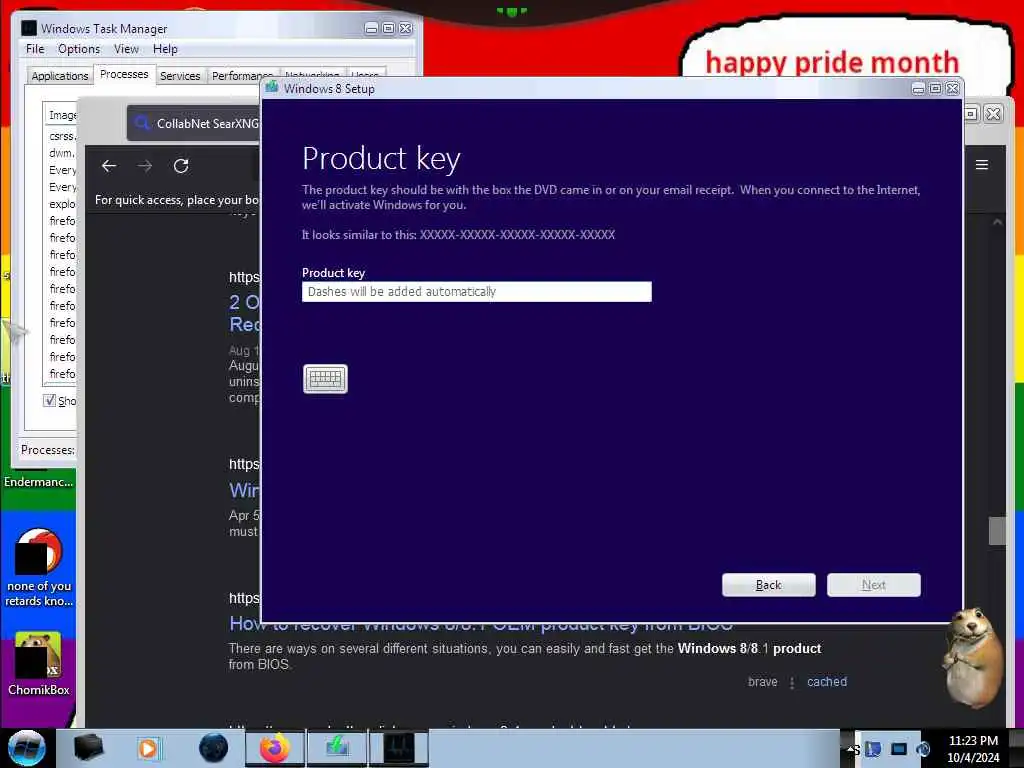Switch to Firefox on the taskbar
The image size is (1024, 768).
(x=275, y=748)
